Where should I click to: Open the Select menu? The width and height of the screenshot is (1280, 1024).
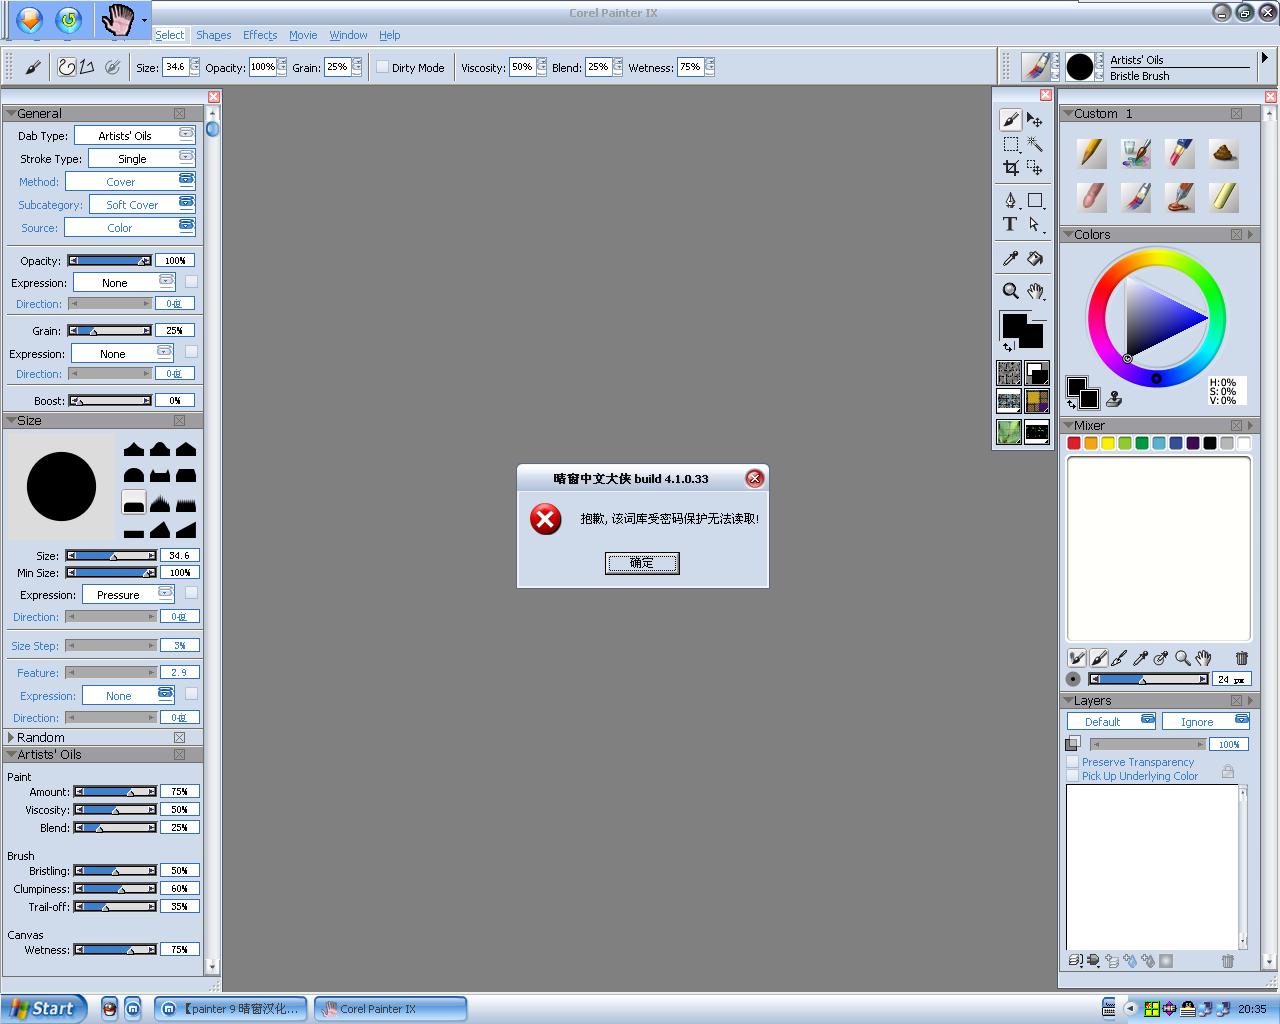[x=170, y=35]
